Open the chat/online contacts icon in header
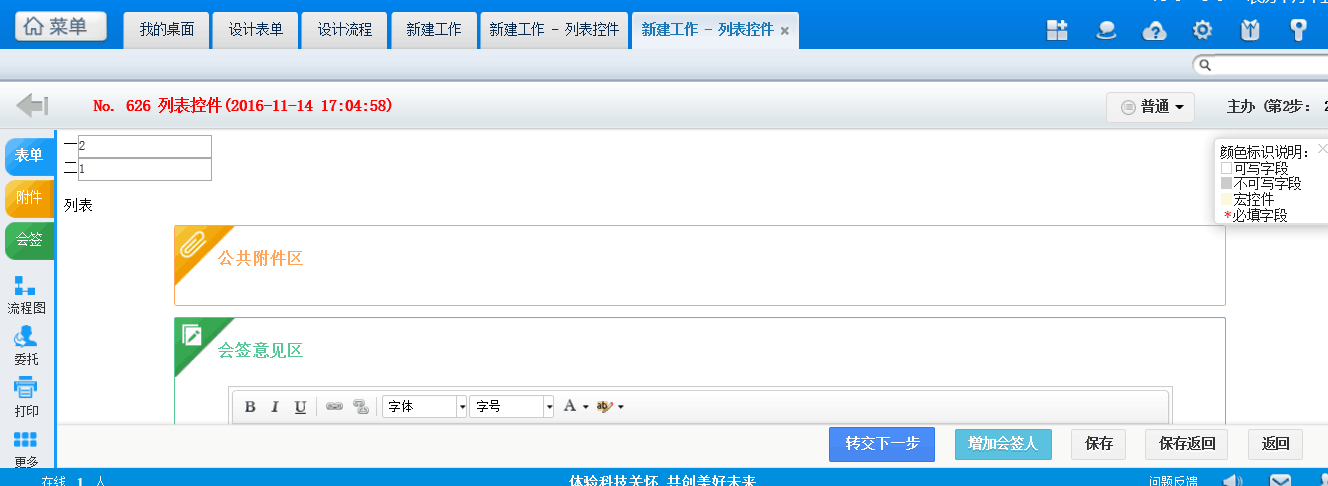1328x486 pixels. pyautogui.click(x=1106, y=30)
